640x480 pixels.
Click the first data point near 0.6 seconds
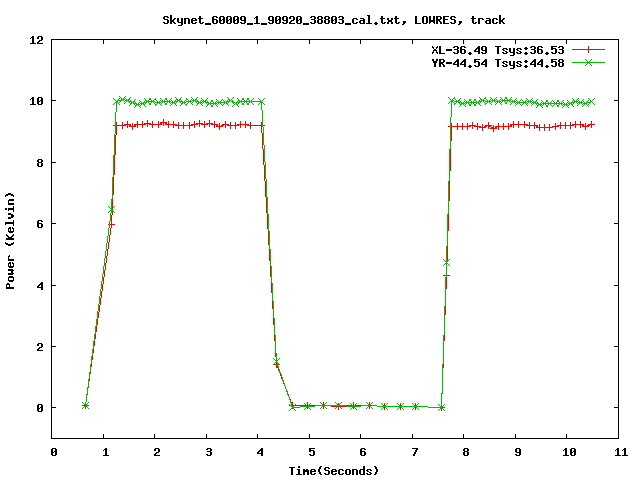click(x=85, y=405)
